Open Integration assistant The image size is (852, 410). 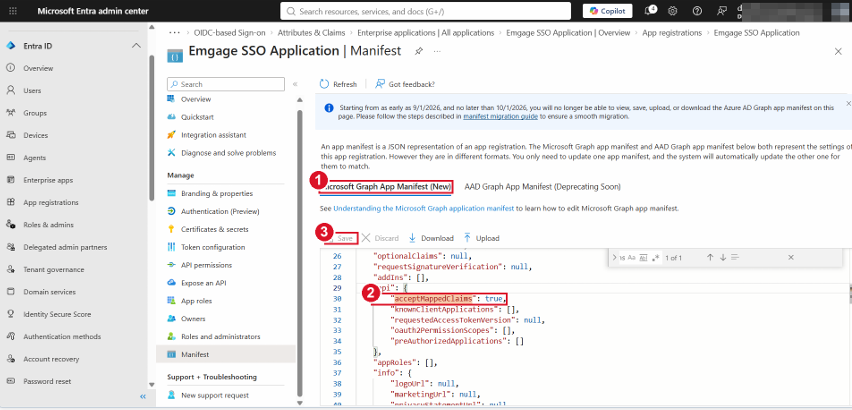(x=214, y=135)
